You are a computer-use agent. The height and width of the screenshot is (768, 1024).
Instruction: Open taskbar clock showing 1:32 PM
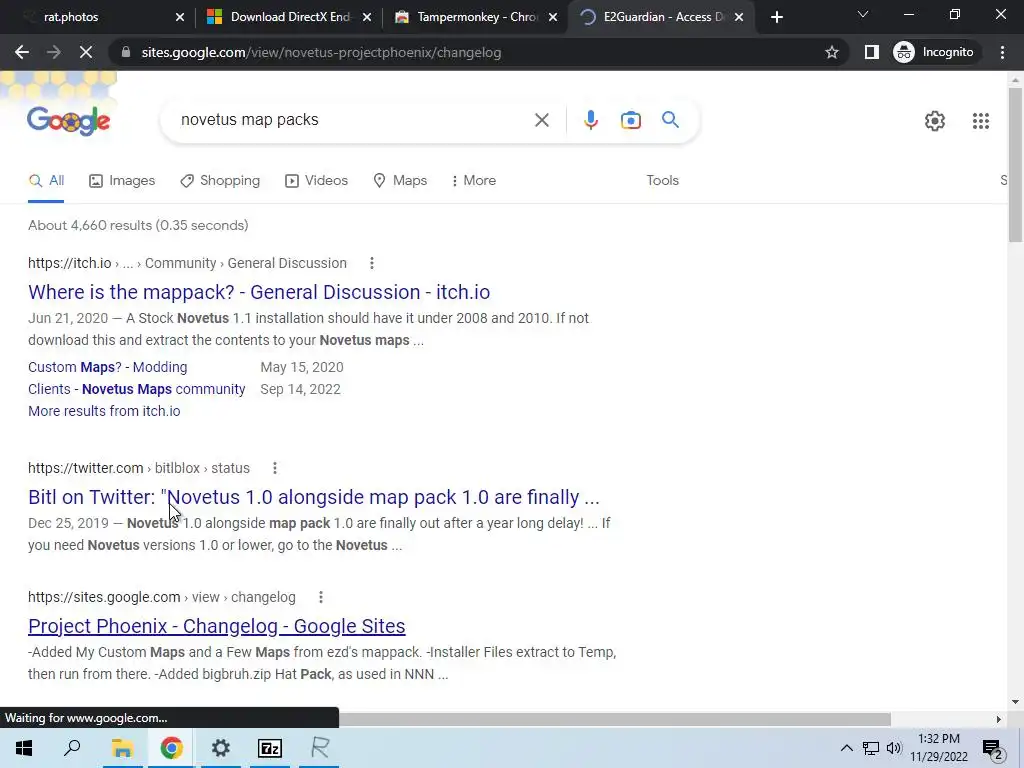click(x=939, y=748)
